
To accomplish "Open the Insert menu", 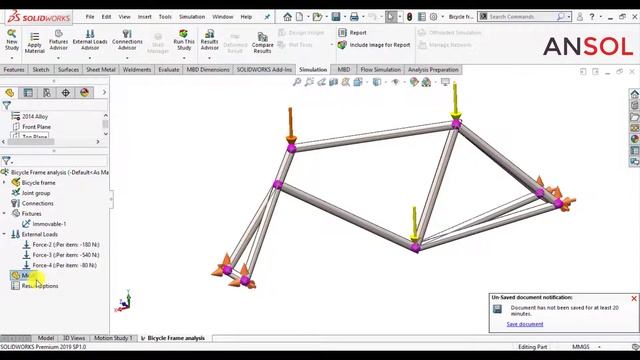I will pos(144,17).
